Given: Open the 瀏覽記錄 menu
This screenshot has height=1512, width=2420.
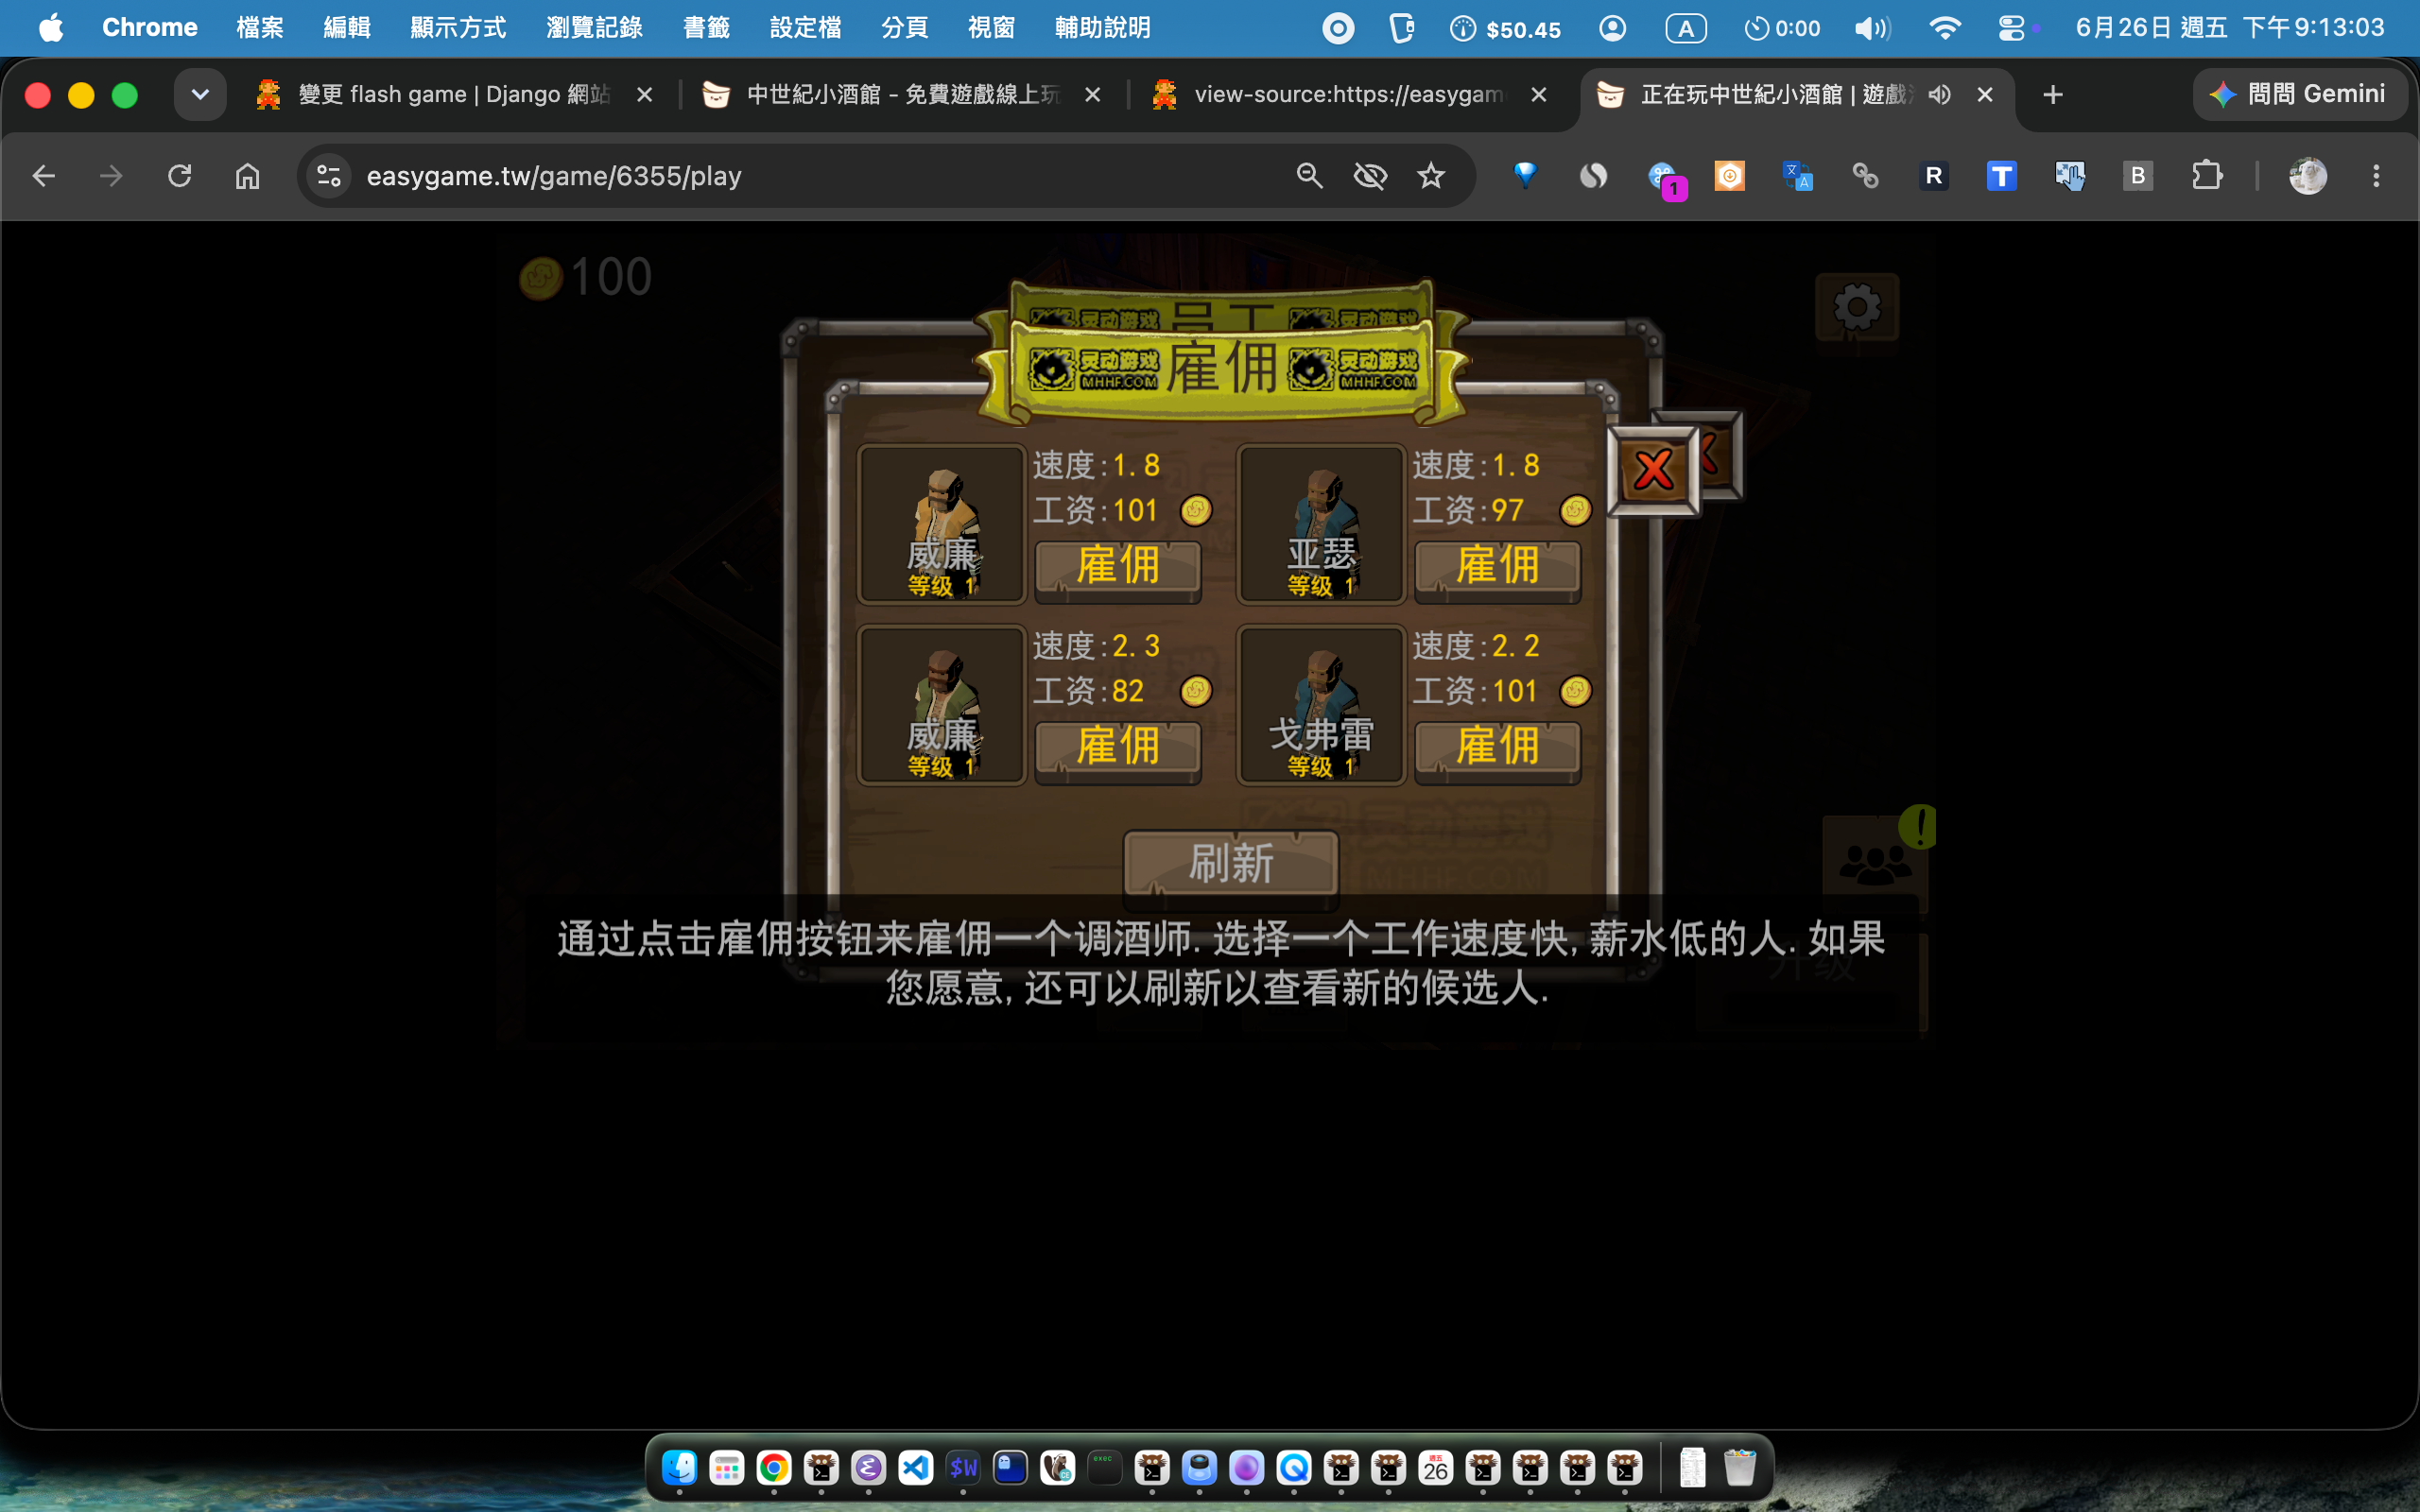Looking at the screenshot, I should tap(594, 28).
